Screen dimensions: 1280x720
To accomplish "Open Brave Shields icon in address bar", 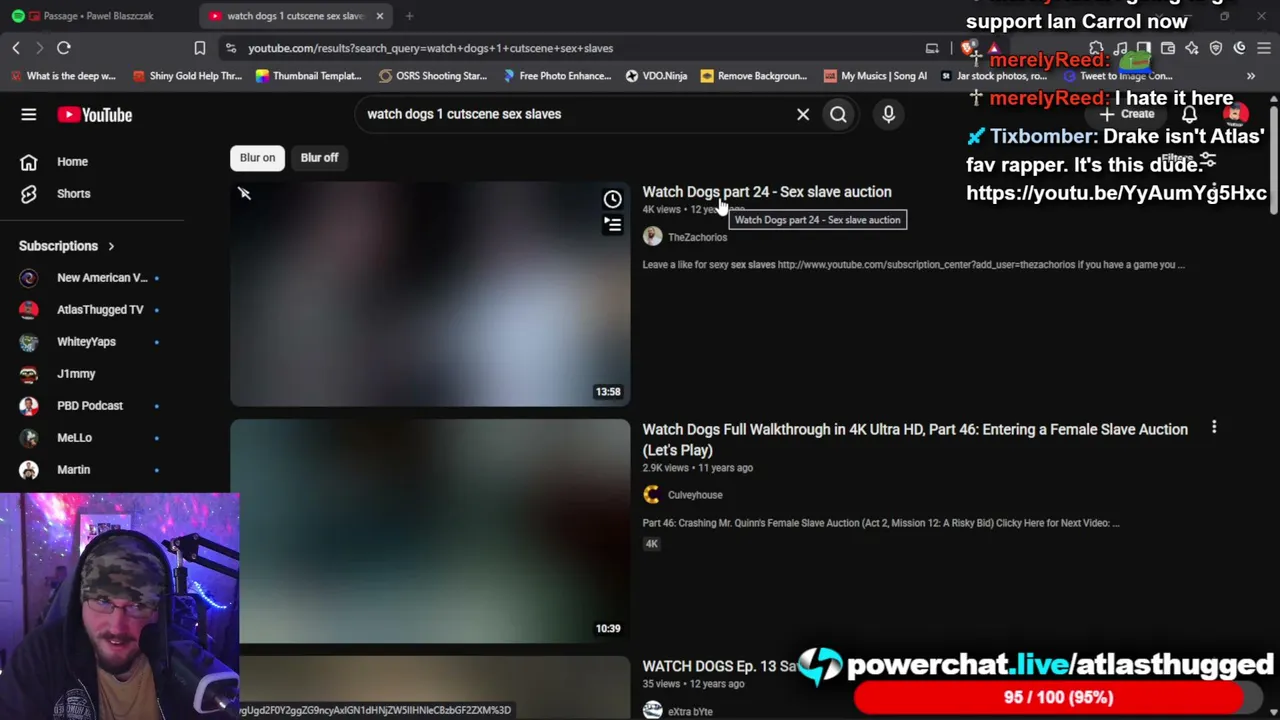I will tap(968, 48).
